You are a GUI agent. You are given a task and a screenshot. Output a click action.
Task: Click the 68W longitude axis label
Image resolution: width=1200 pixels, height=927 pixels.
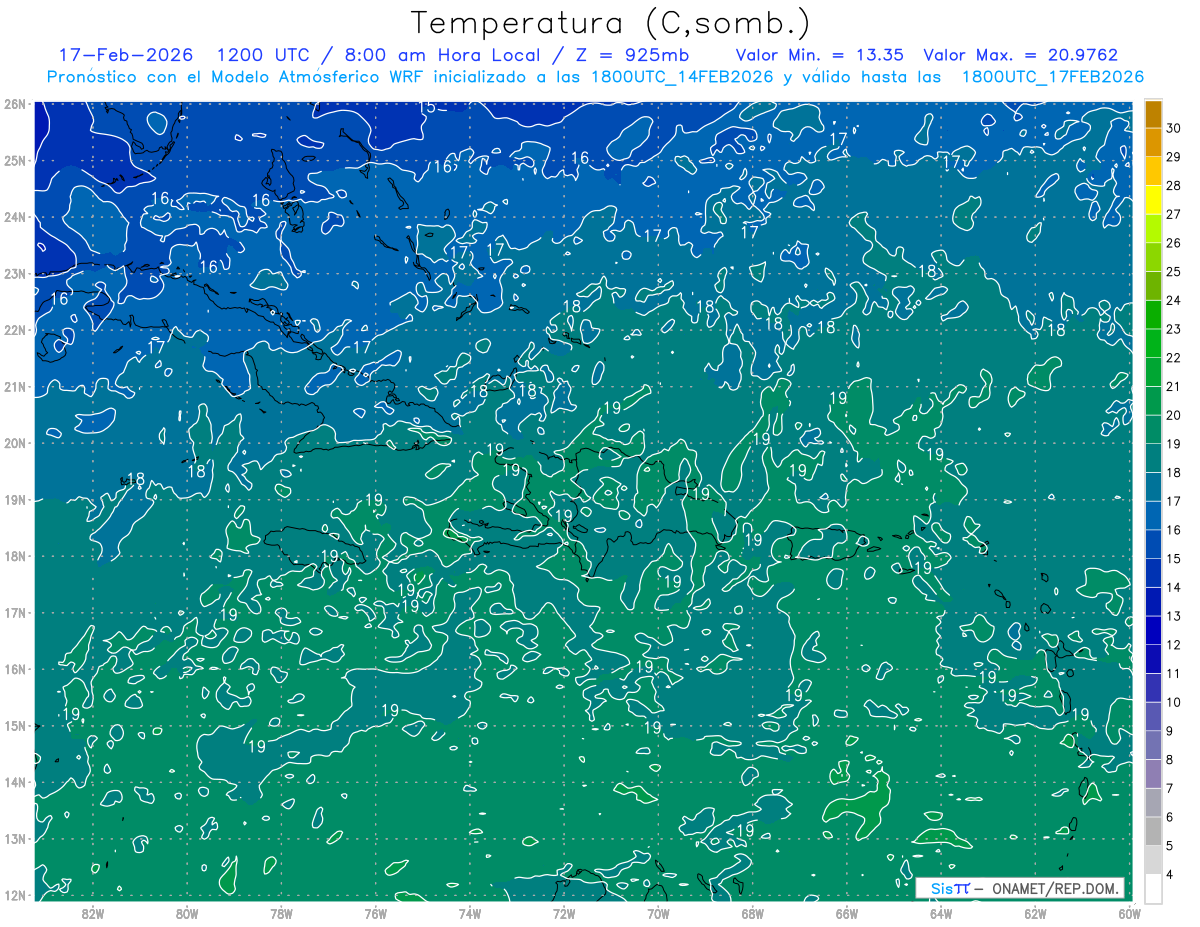point(753,913)
